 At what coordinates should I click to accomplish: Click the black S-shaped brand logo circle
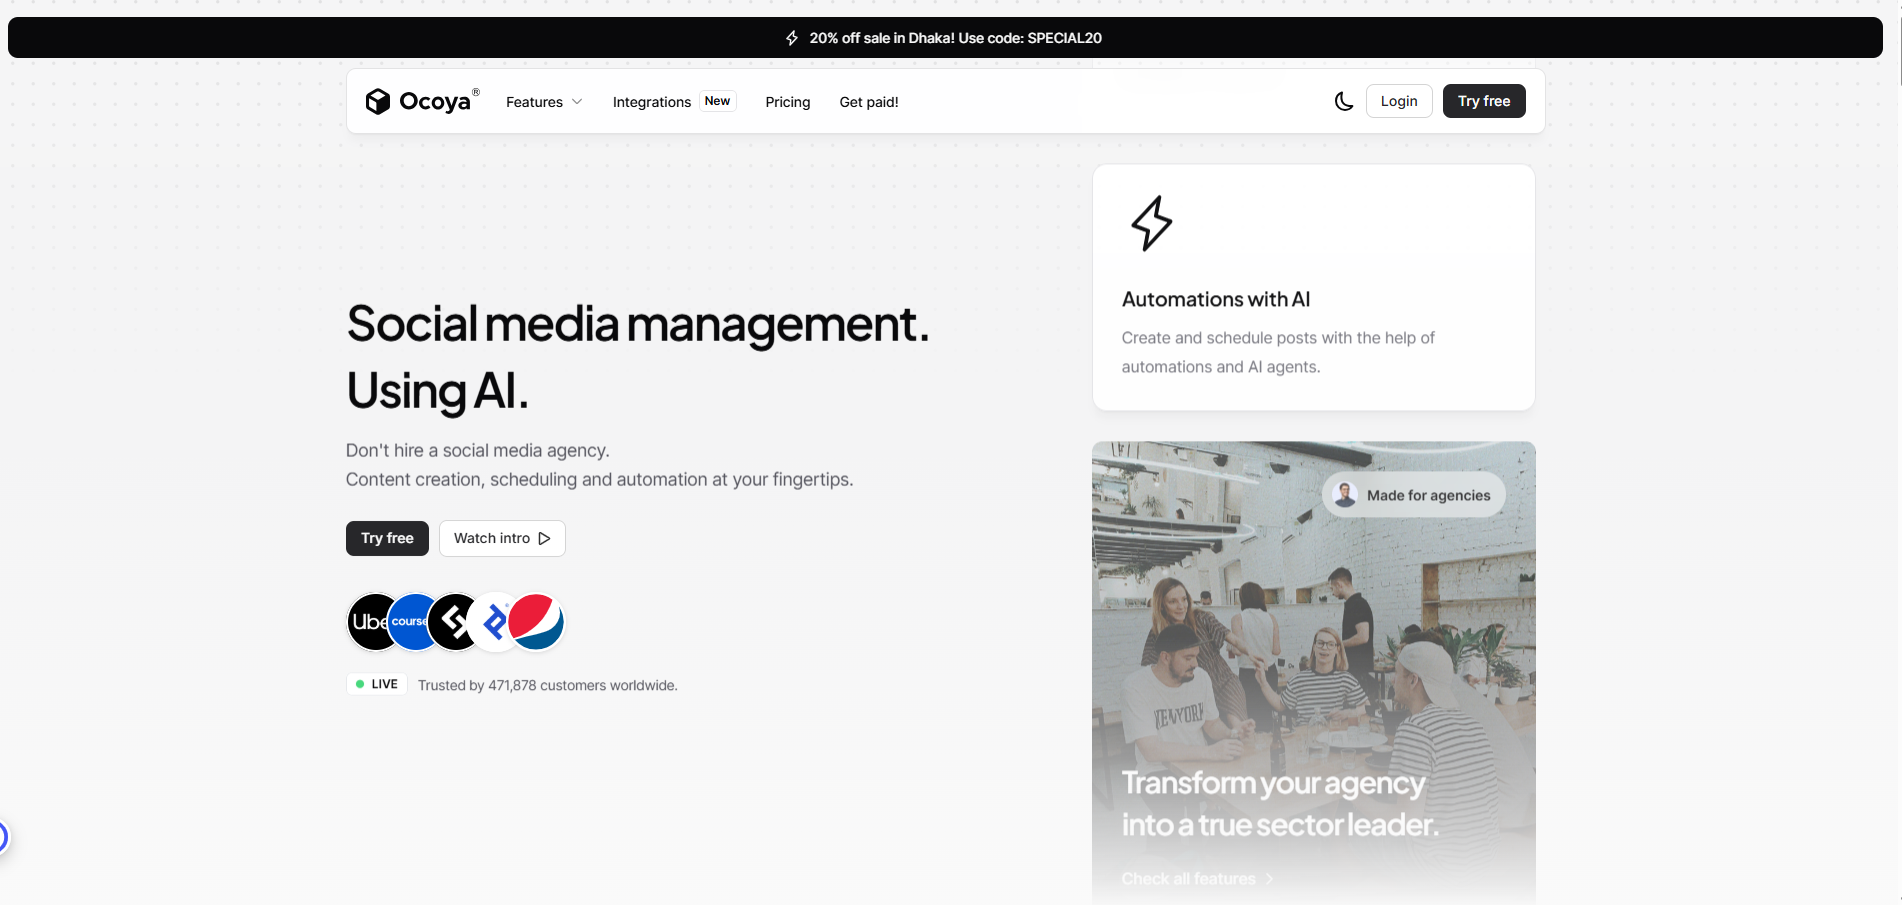tap(451, 621)
